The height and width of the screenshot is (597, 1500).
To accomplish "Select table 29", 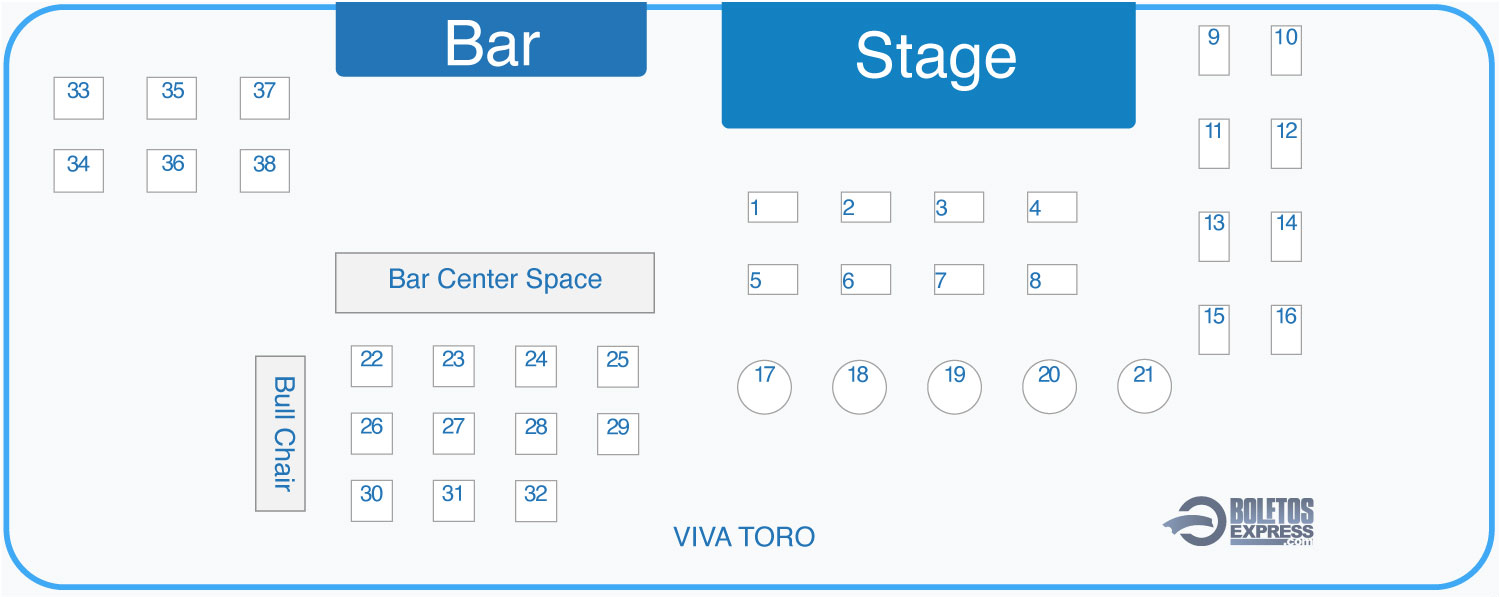I will 618,434.
